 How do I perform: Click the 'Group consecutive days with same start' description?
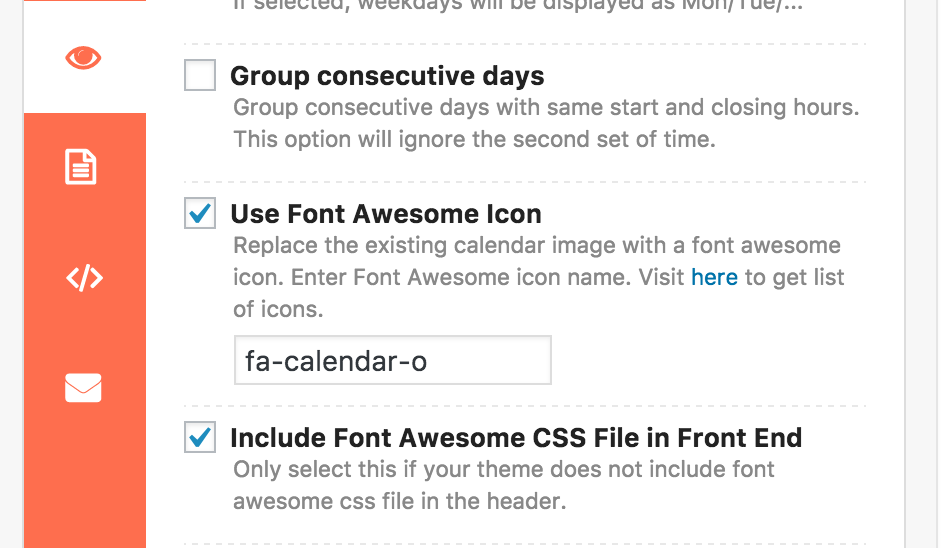pyautogui.click(x=546, y=107)
